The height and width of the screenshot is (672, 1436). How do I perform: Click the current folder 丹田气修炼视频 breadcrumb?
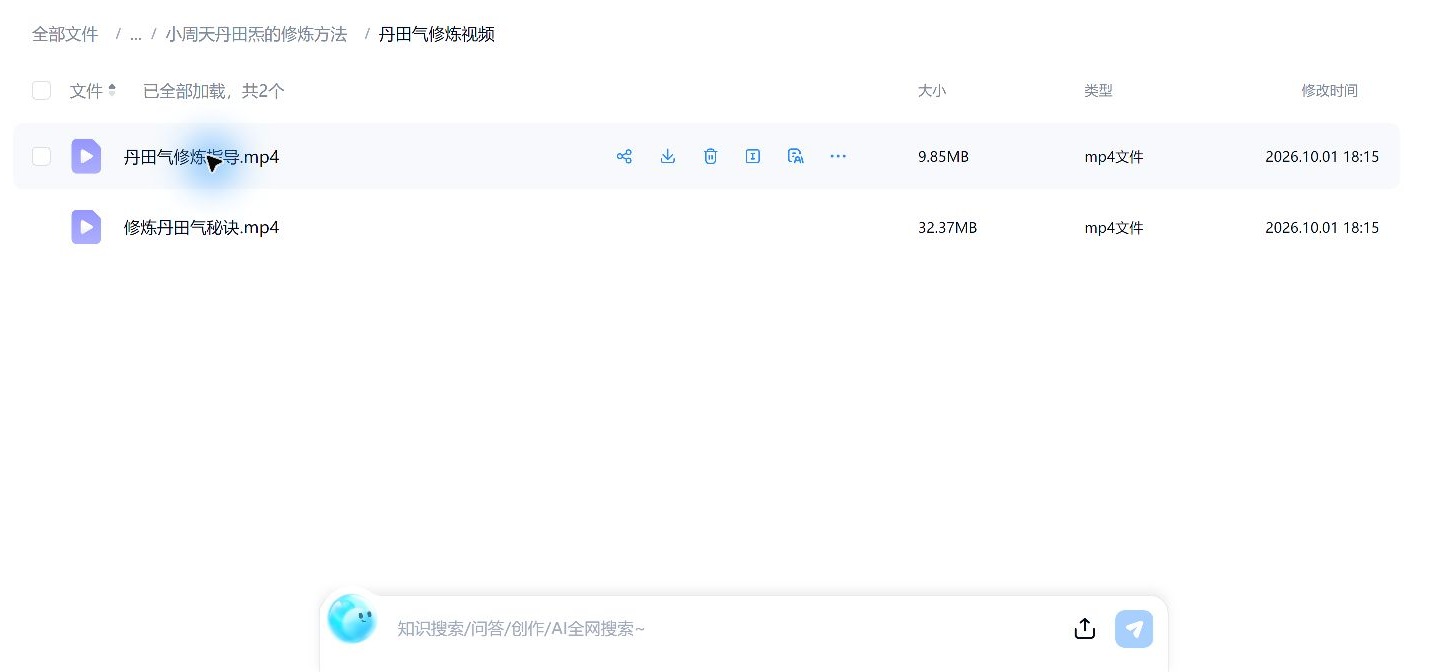pos(436,35)
